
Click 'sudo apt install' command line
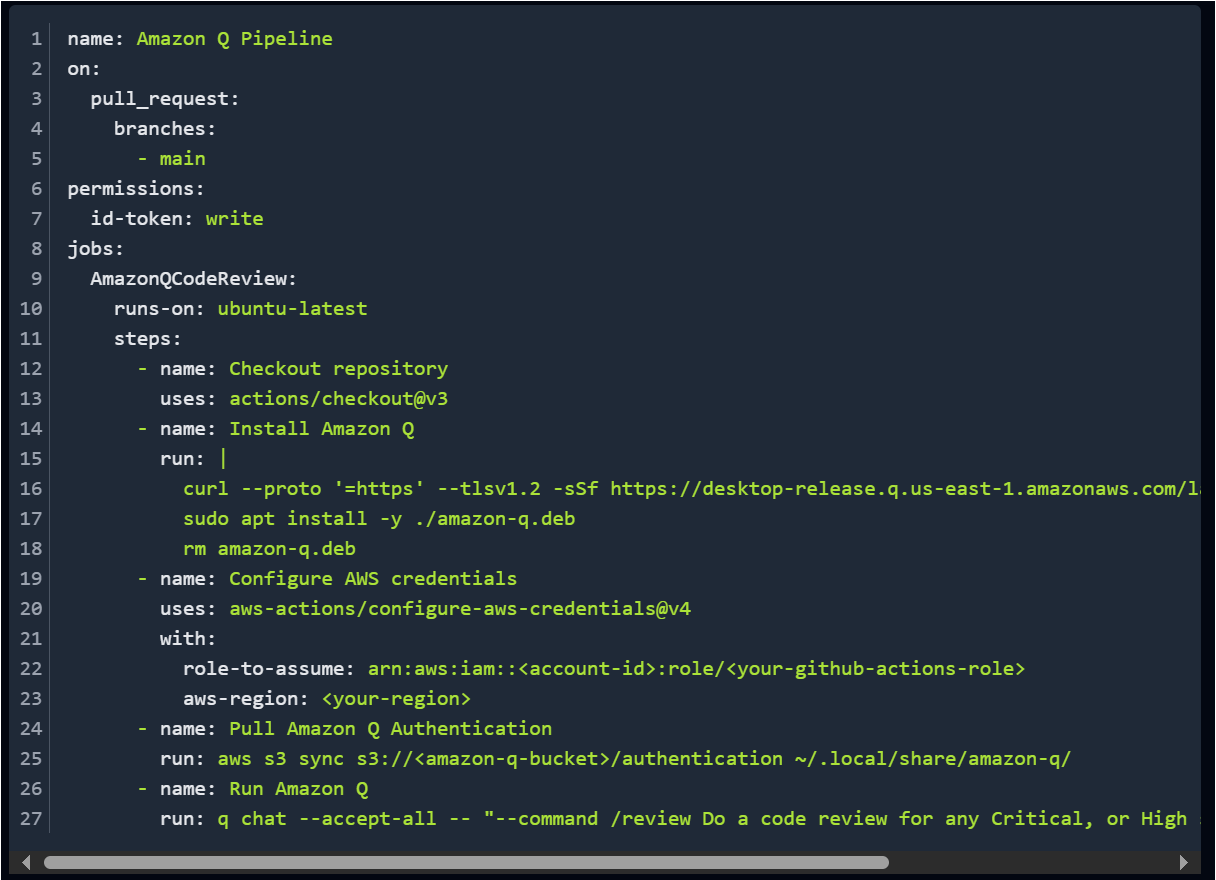click(x=379, y=519)
